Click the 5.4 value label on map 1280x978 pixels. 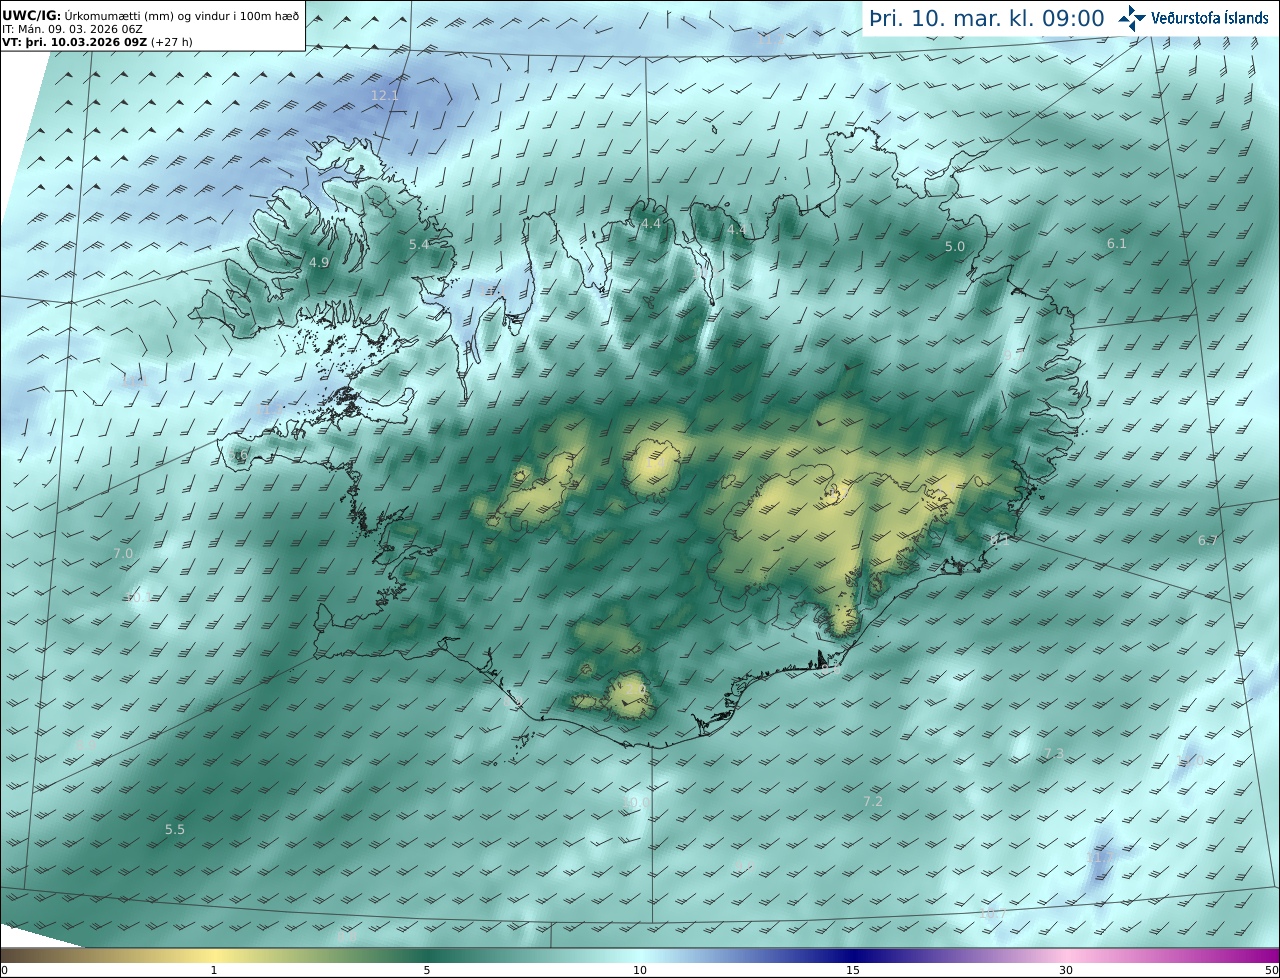tap(419, 245)
